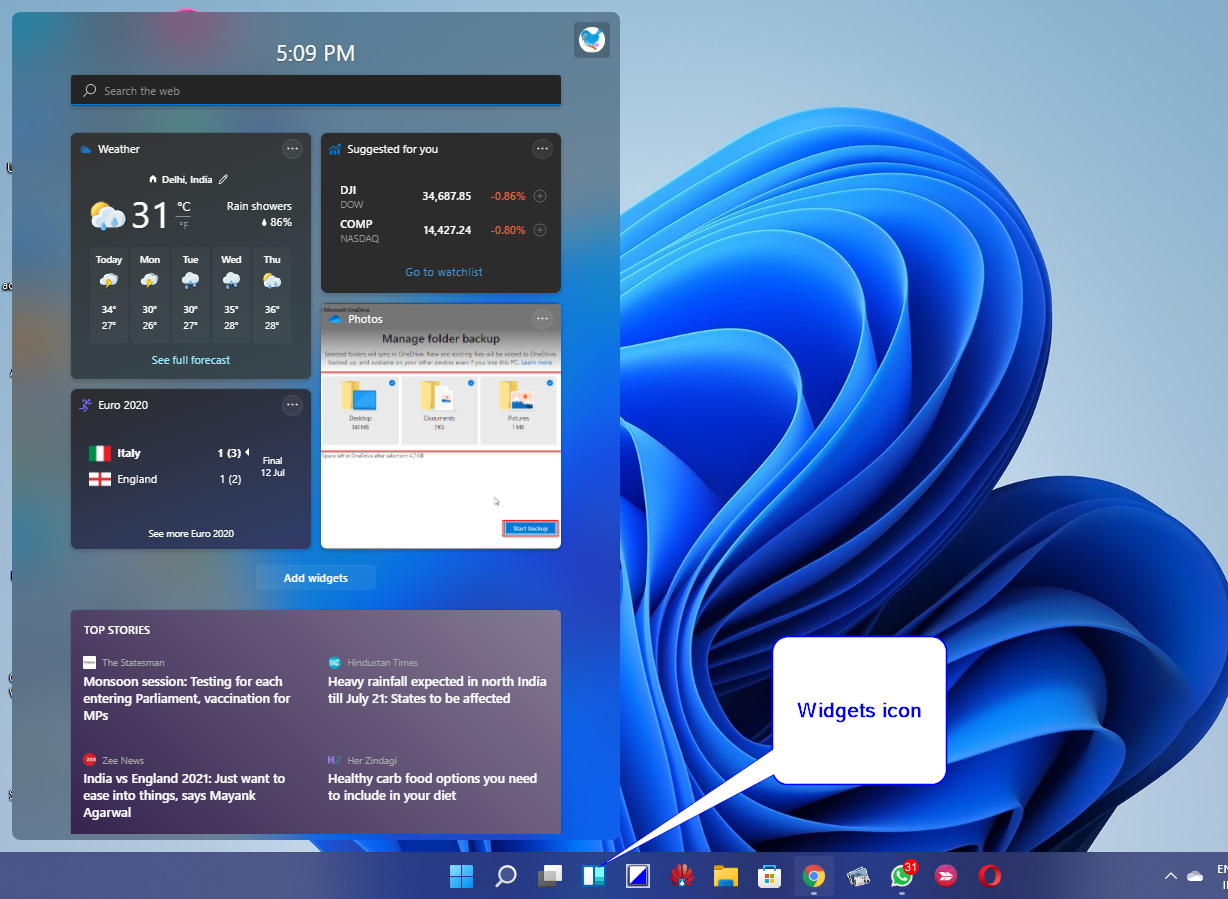Open the pink round app on taskbar

(x=945, y=876)
